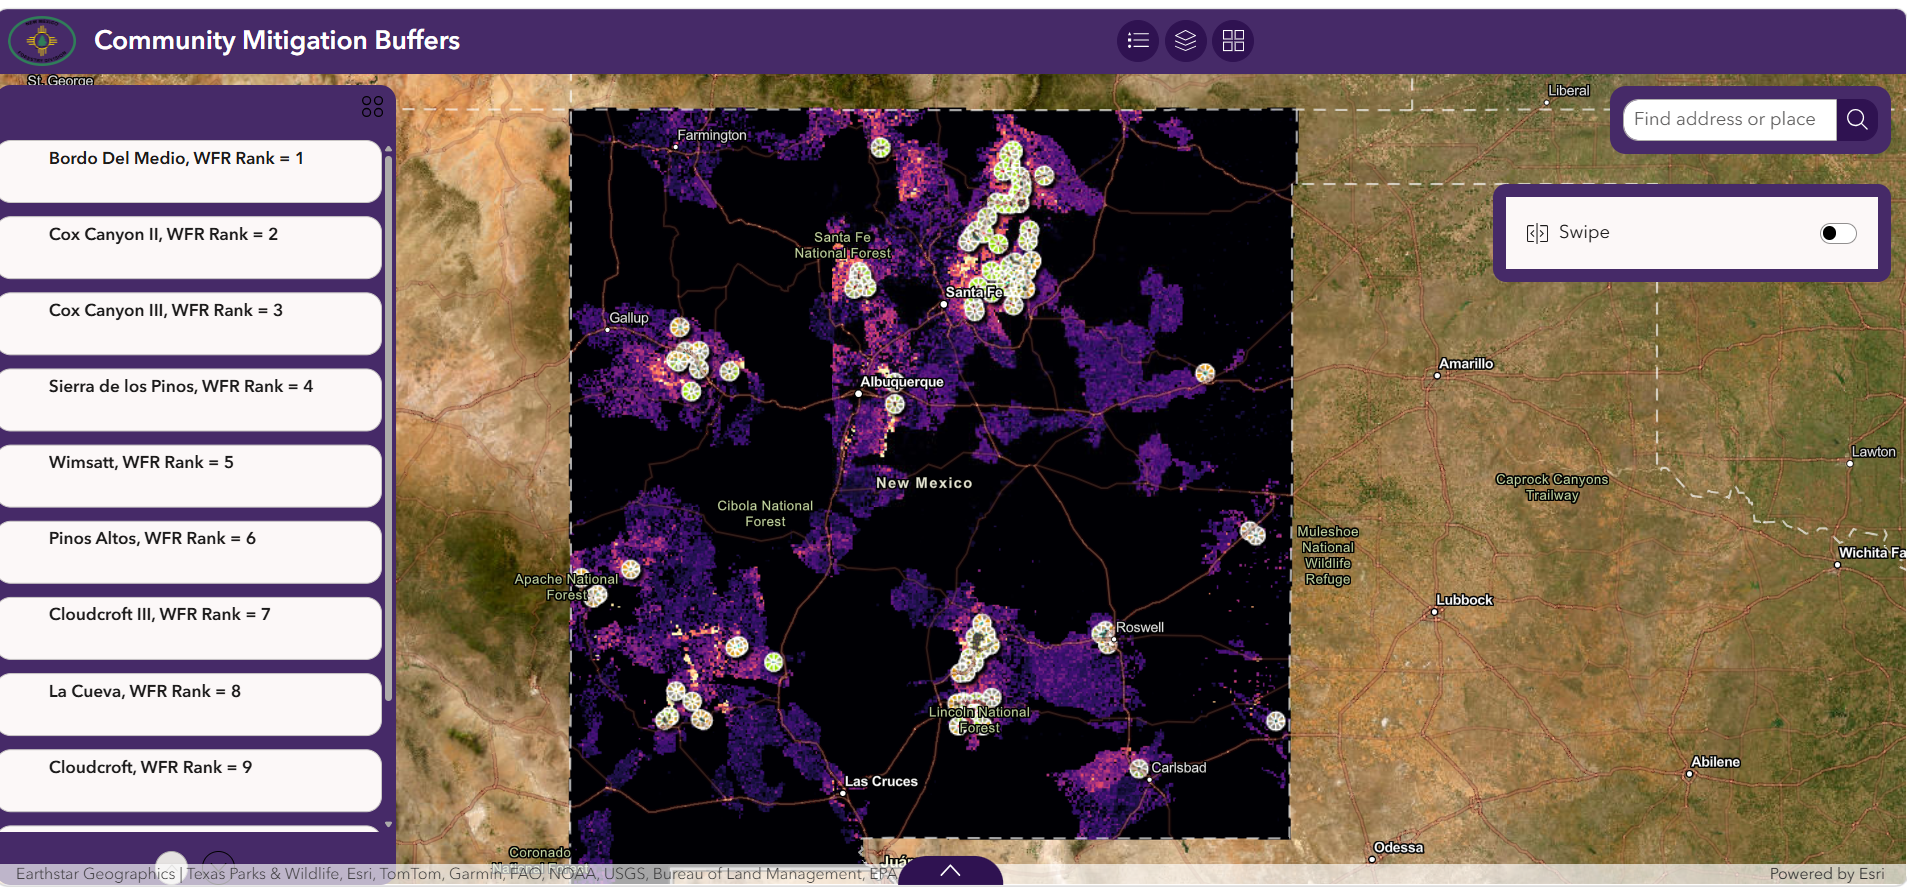Click the app logo in the header
This screenshot has width=1908, height=890.
point(42,41)
